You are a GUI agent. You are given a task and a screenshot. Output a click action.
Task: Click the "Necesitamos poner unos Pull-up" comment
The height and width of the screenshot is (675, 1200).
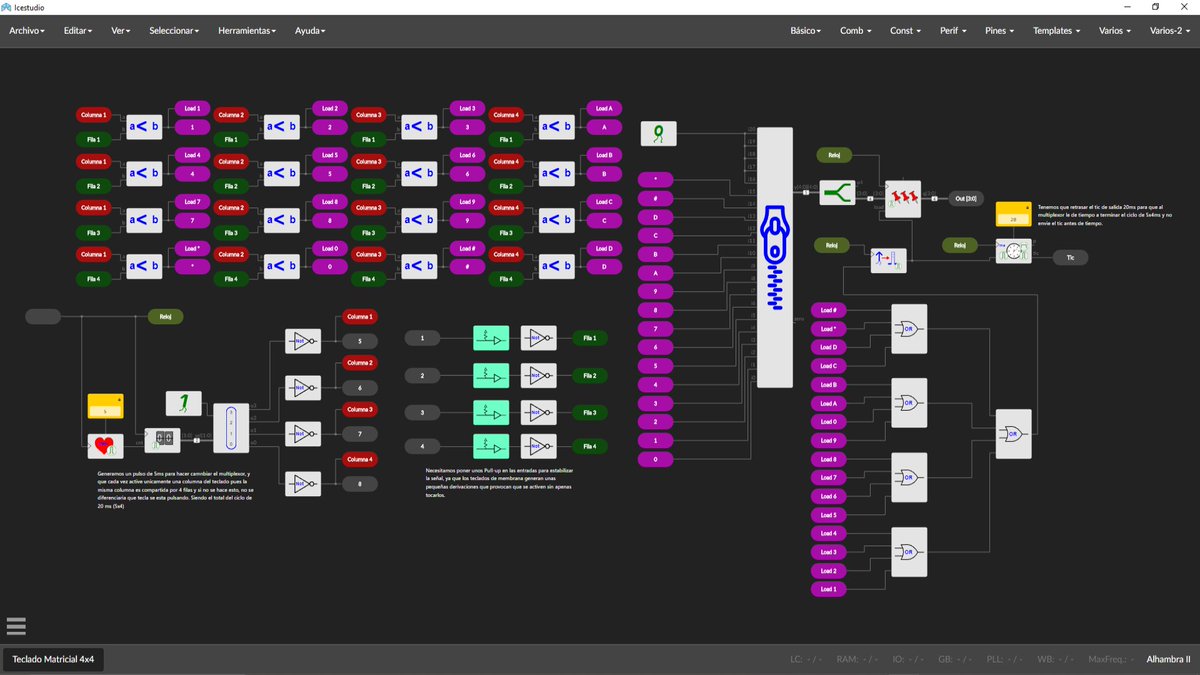point(499,481)
